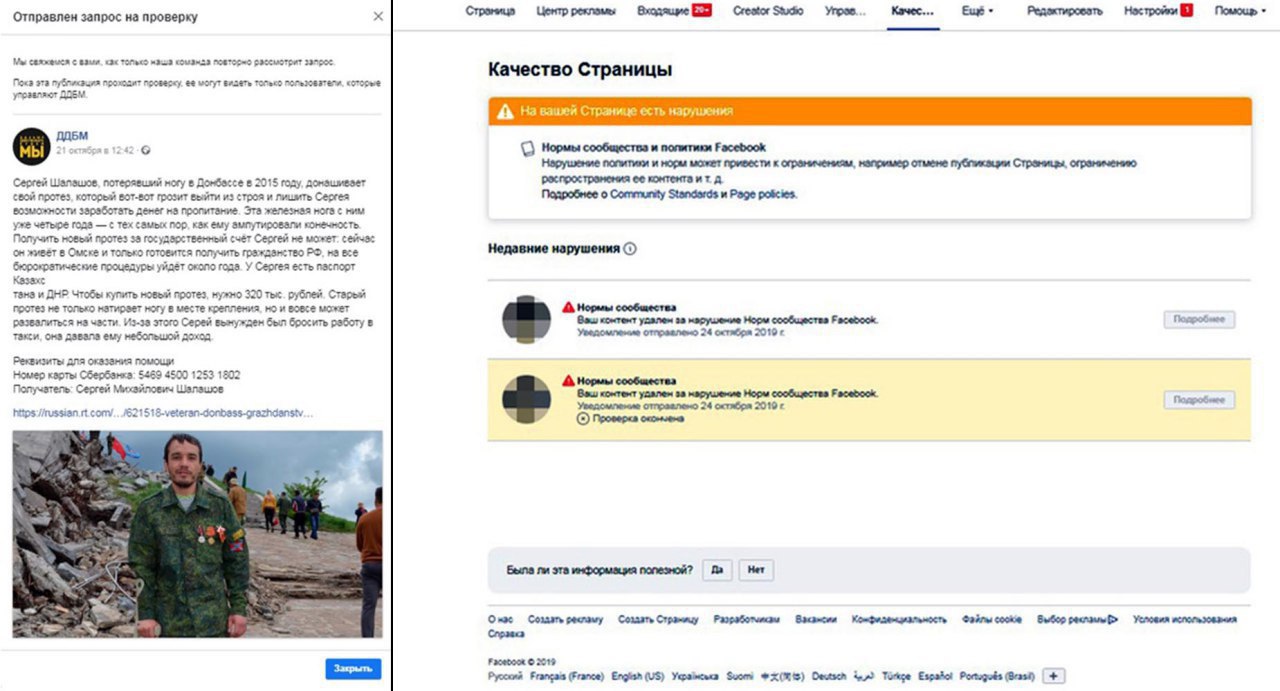The height and width of the screenshot is (691, 1280).
Task: Click the blue Закрыть button
Action: pyautogui.click(x=353, y=669)
